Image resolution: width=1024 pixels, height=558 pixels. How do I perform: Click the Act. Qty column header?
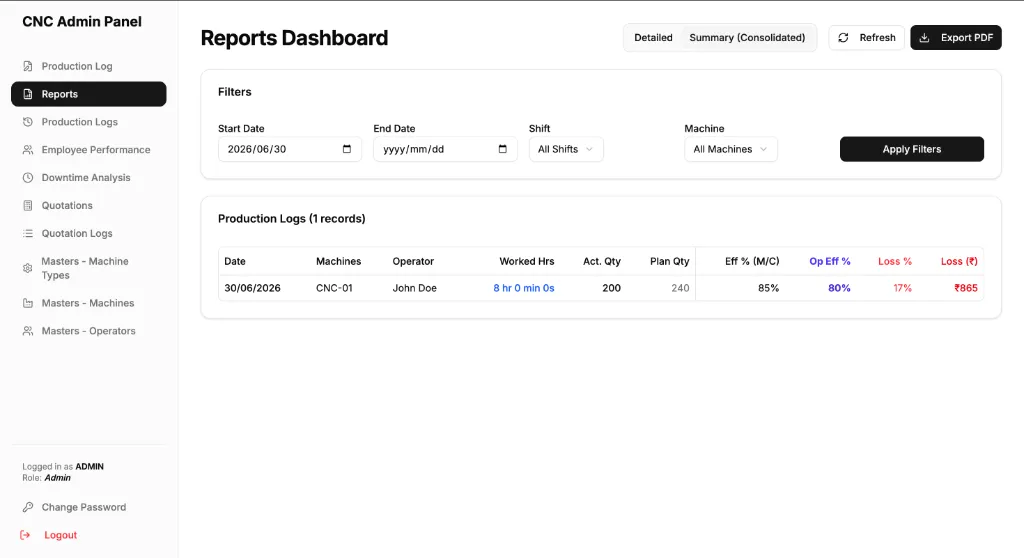(x=601, y=261)
